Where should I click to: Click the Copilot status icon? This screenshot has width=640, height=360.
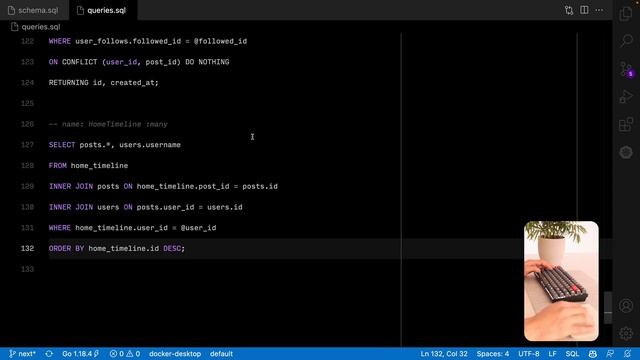pyautogui.click(x=593, y=354)
